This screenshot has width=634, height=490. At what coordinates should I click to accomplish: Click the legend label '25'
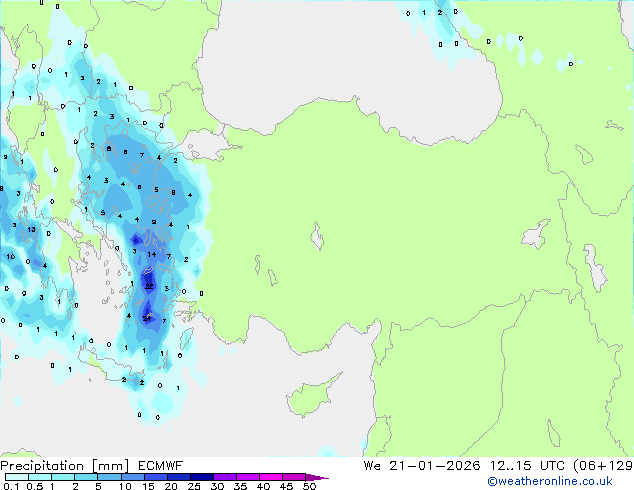tap(194, 486)
